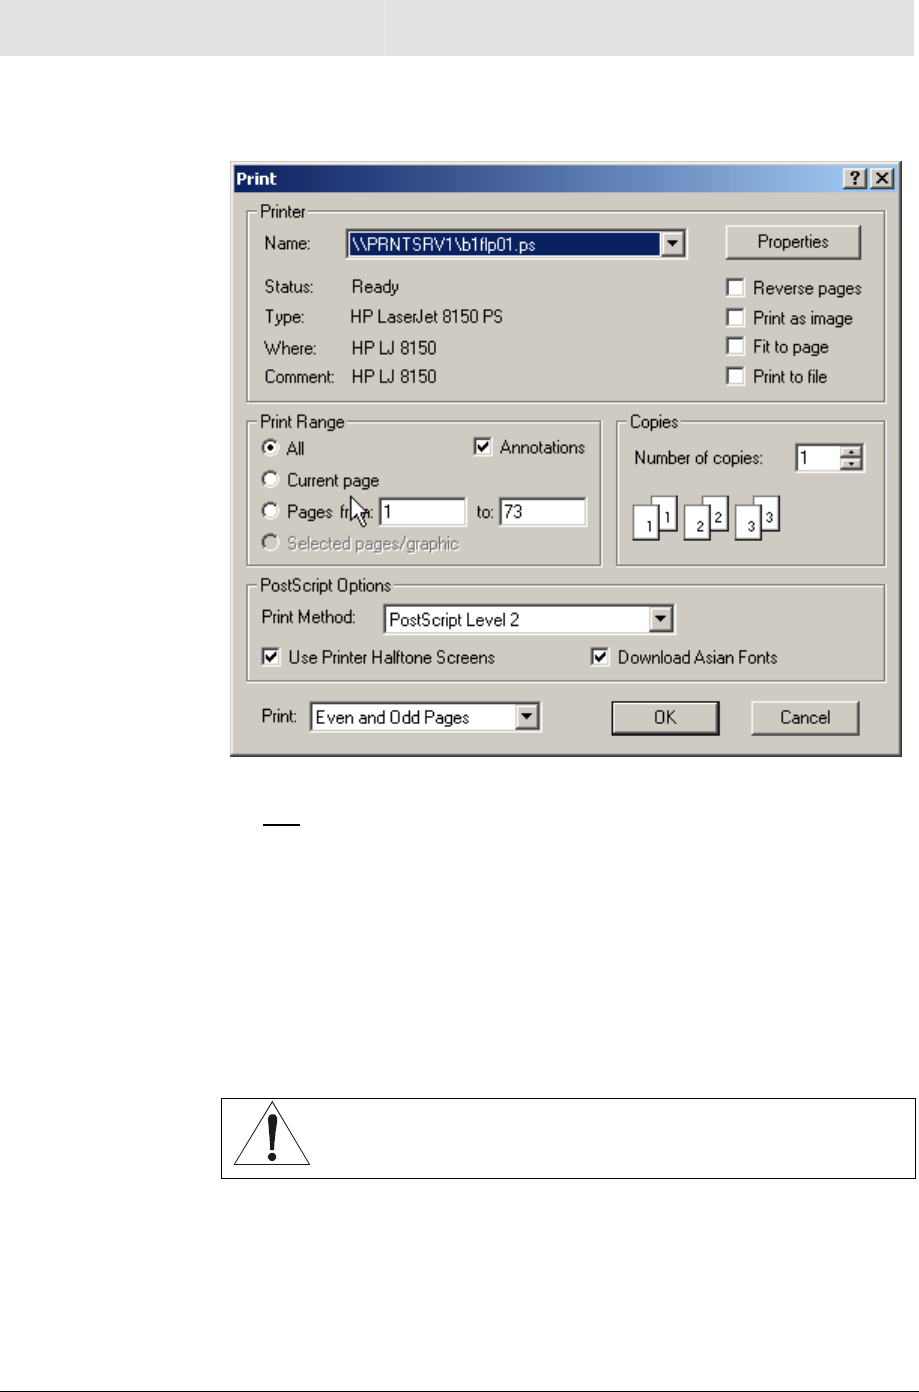919x1392 pixels.
Task: Click the 'Comment:' label
Action: point(299,377)
